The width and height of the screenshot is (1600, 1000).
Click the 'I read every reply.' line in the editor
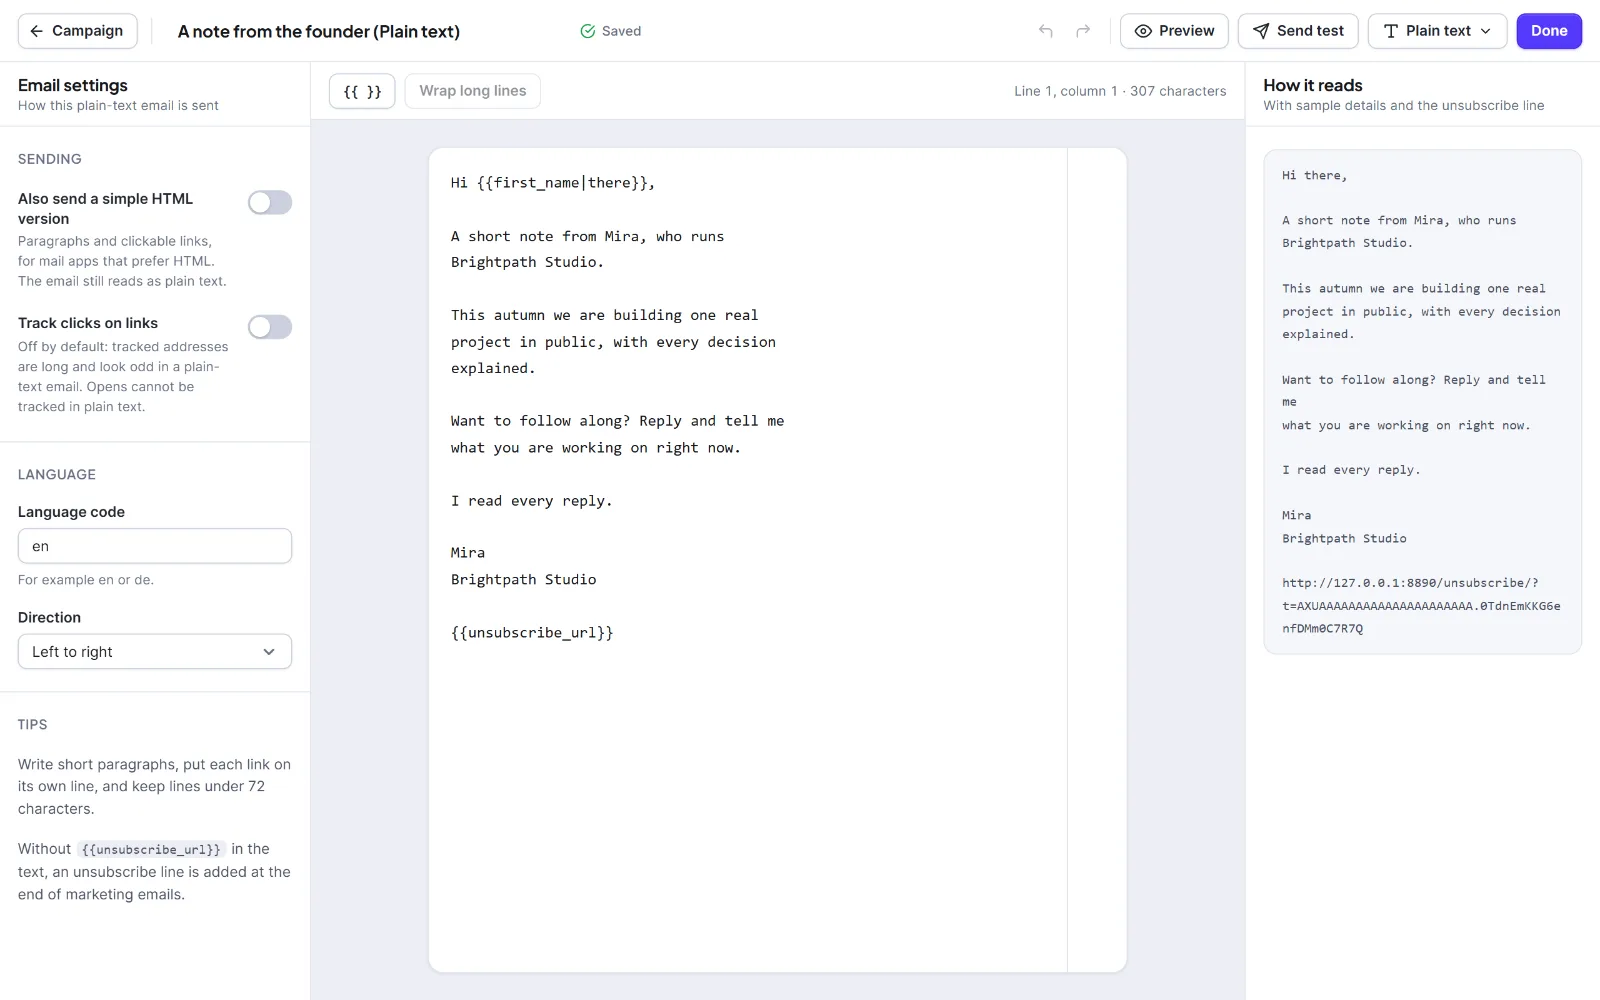(x=531, y=501)
